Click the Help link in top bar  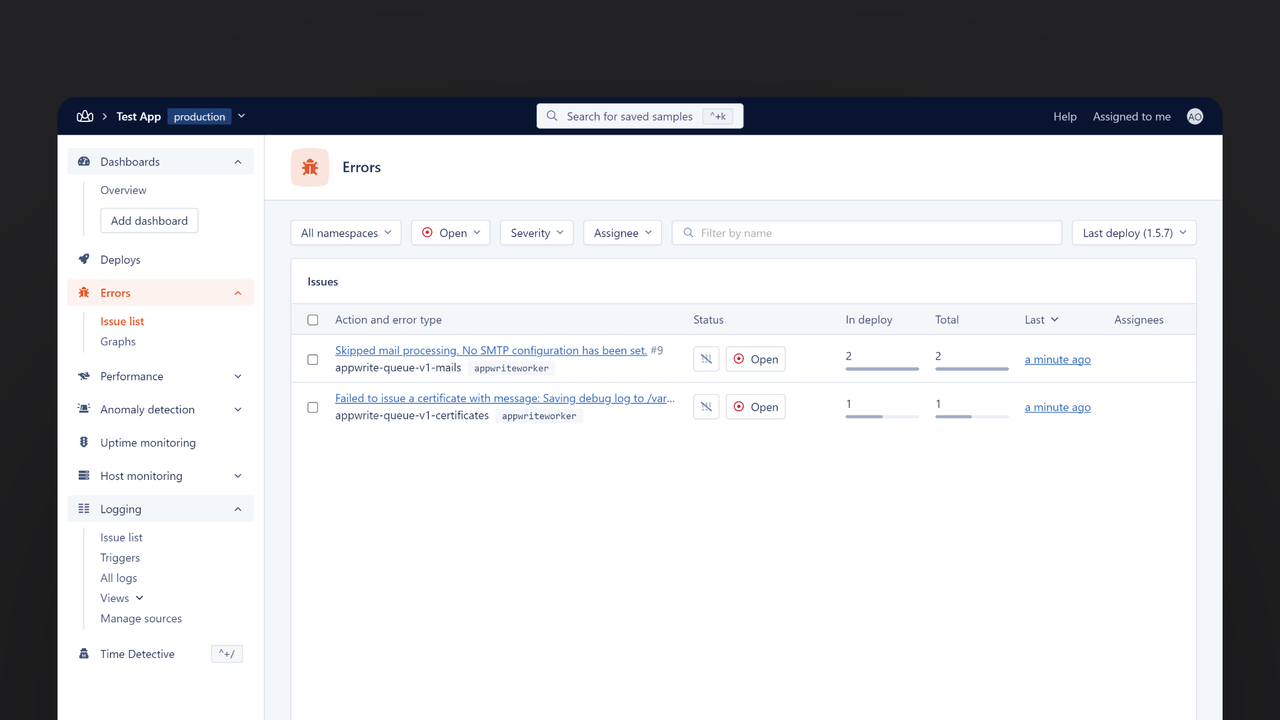coord(1065,117)
